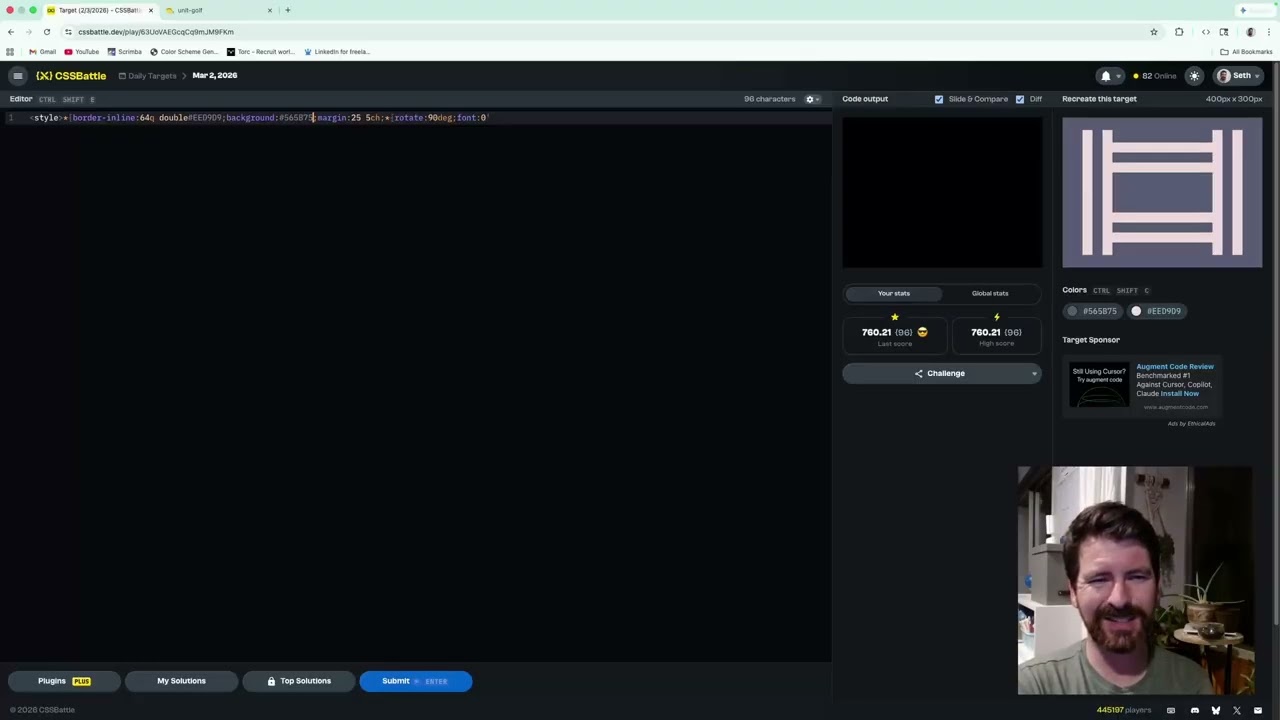
Task: Copy color #EED9D9 swatch
Action: [1156, 311]
